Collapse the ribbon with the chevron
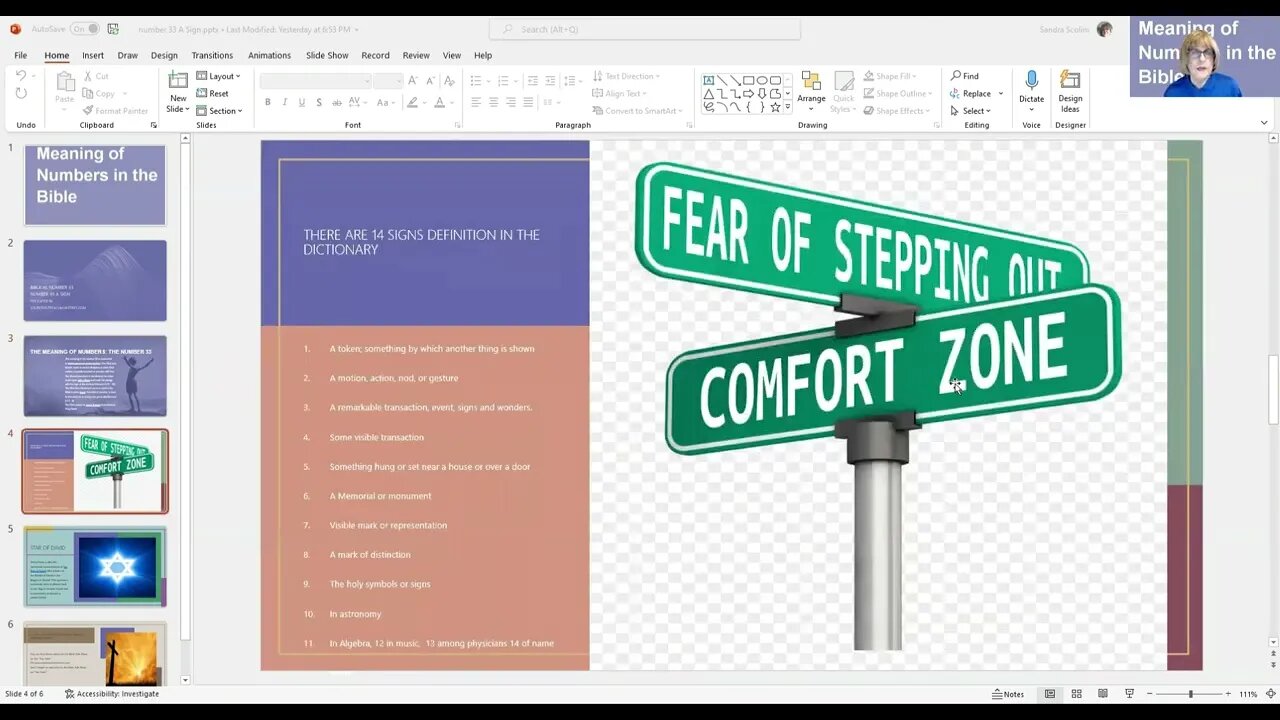The width and height of the screenshot is (1280, 720). tap(1264, 124)
